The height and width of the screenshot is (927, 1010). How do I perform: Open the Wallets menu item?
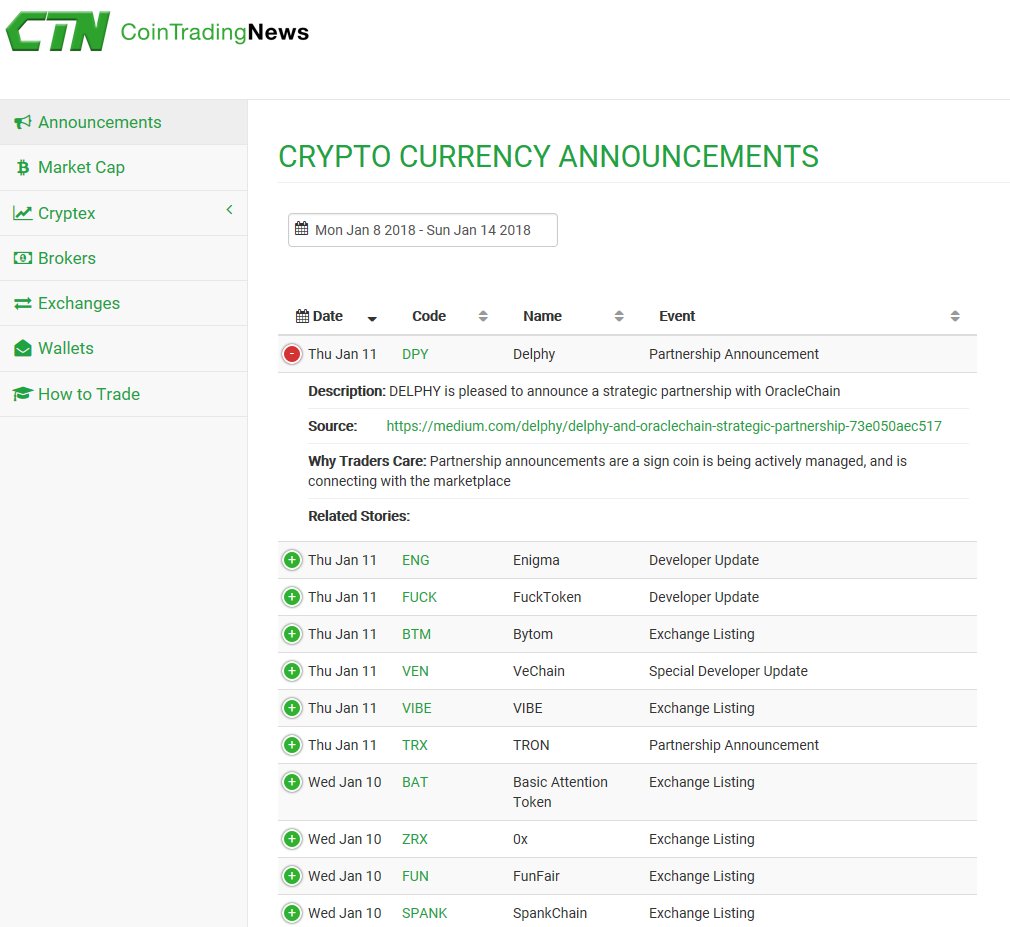124,349
